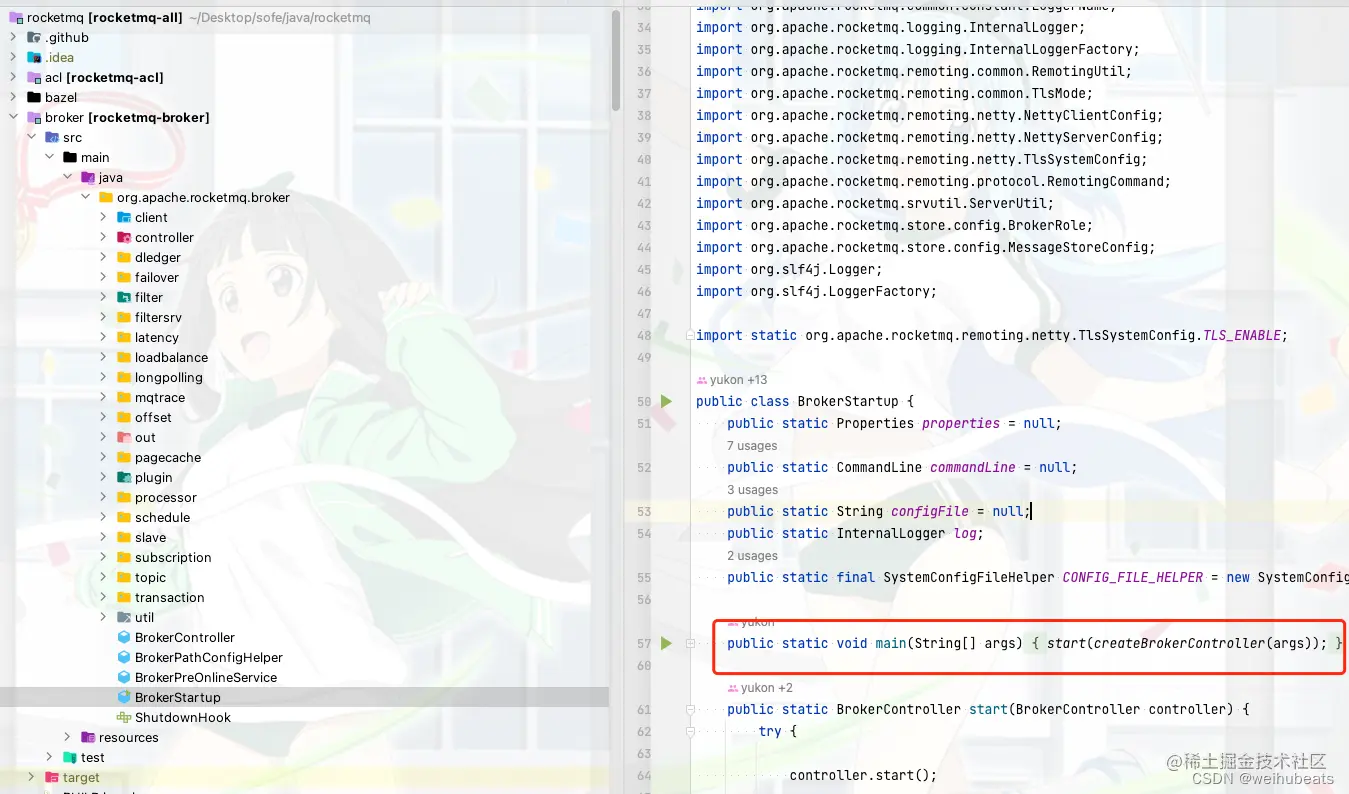Place cursor on controller.start() line

point(863,775)
